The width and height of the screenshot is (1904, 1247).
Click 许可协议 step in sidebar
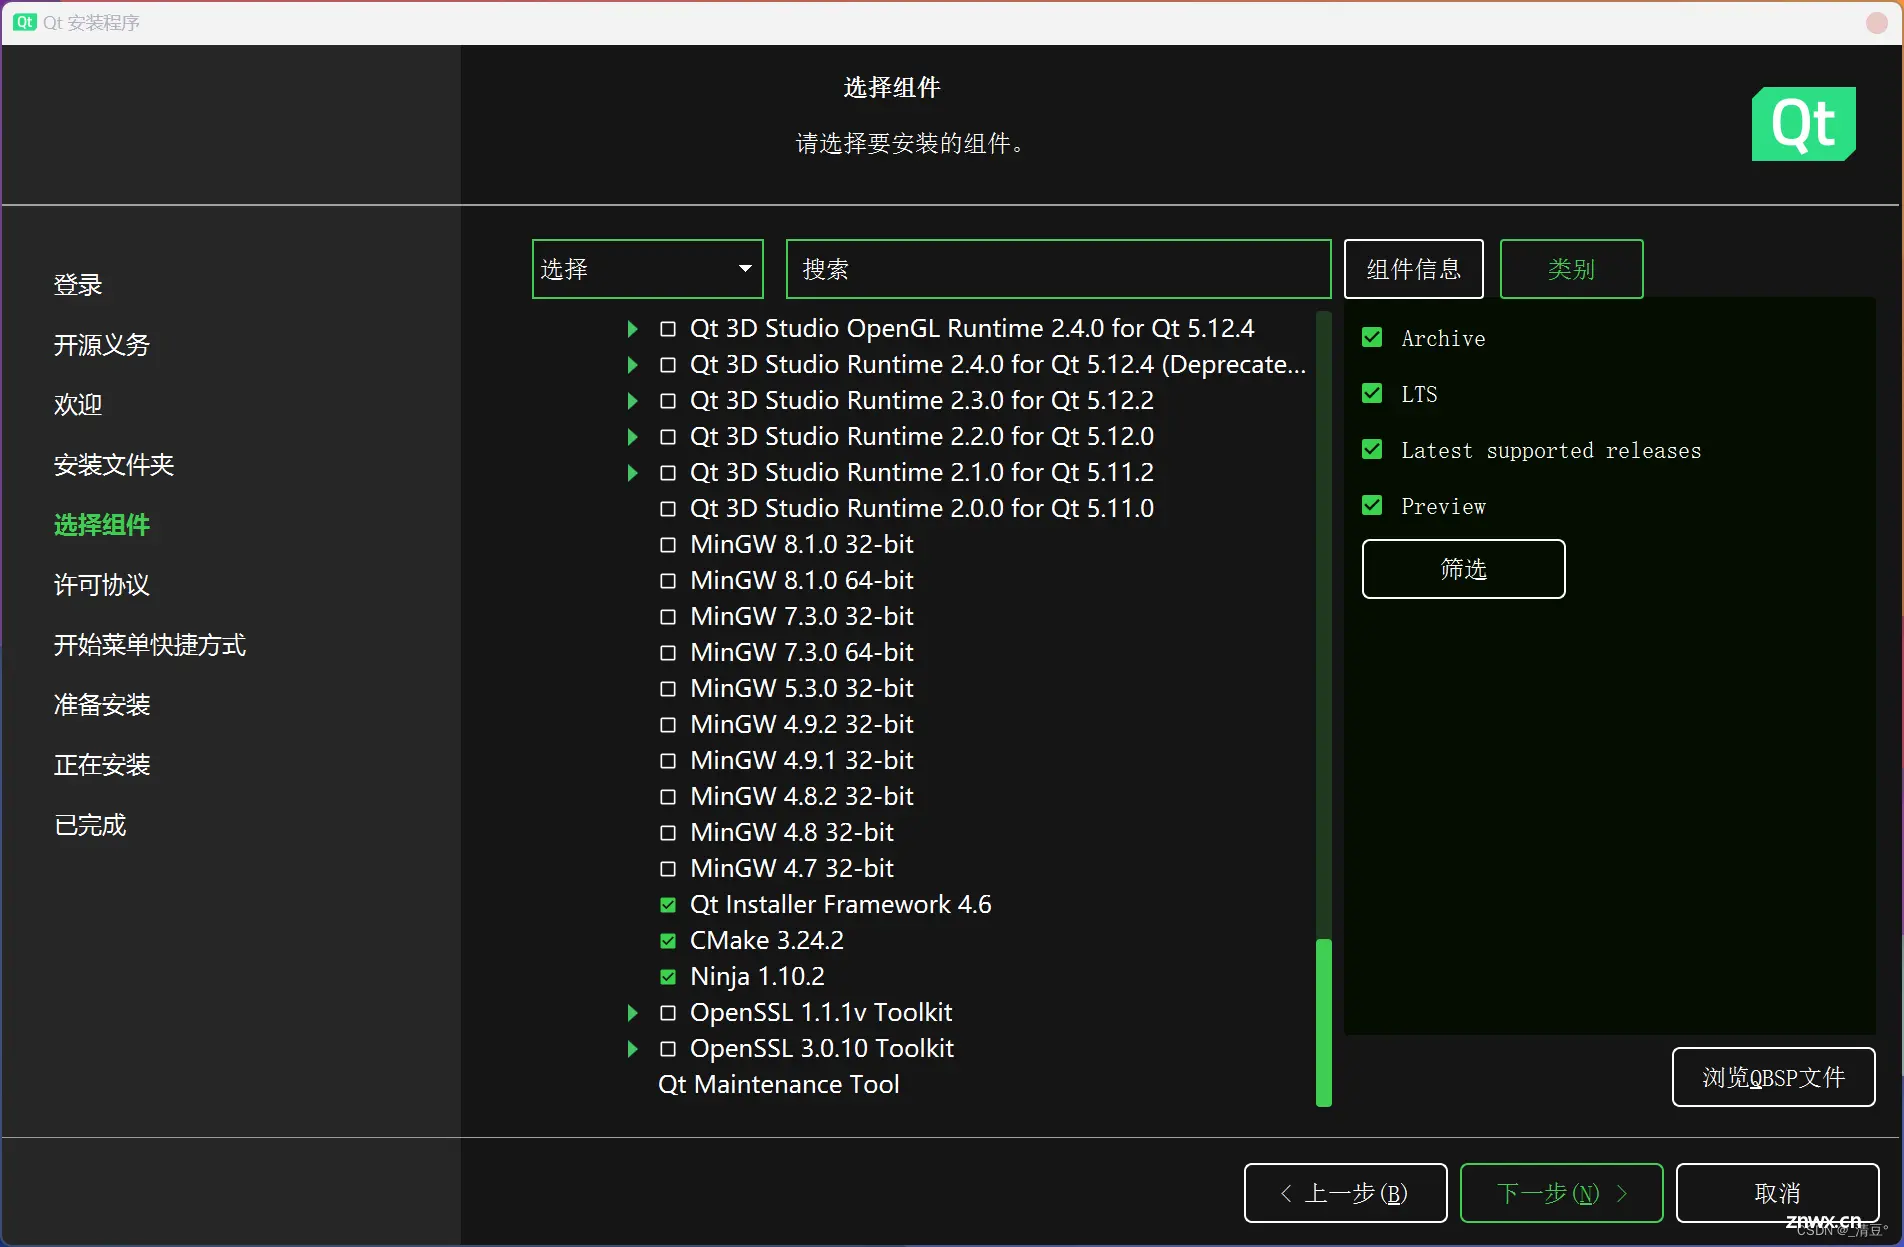click(102, 585)
